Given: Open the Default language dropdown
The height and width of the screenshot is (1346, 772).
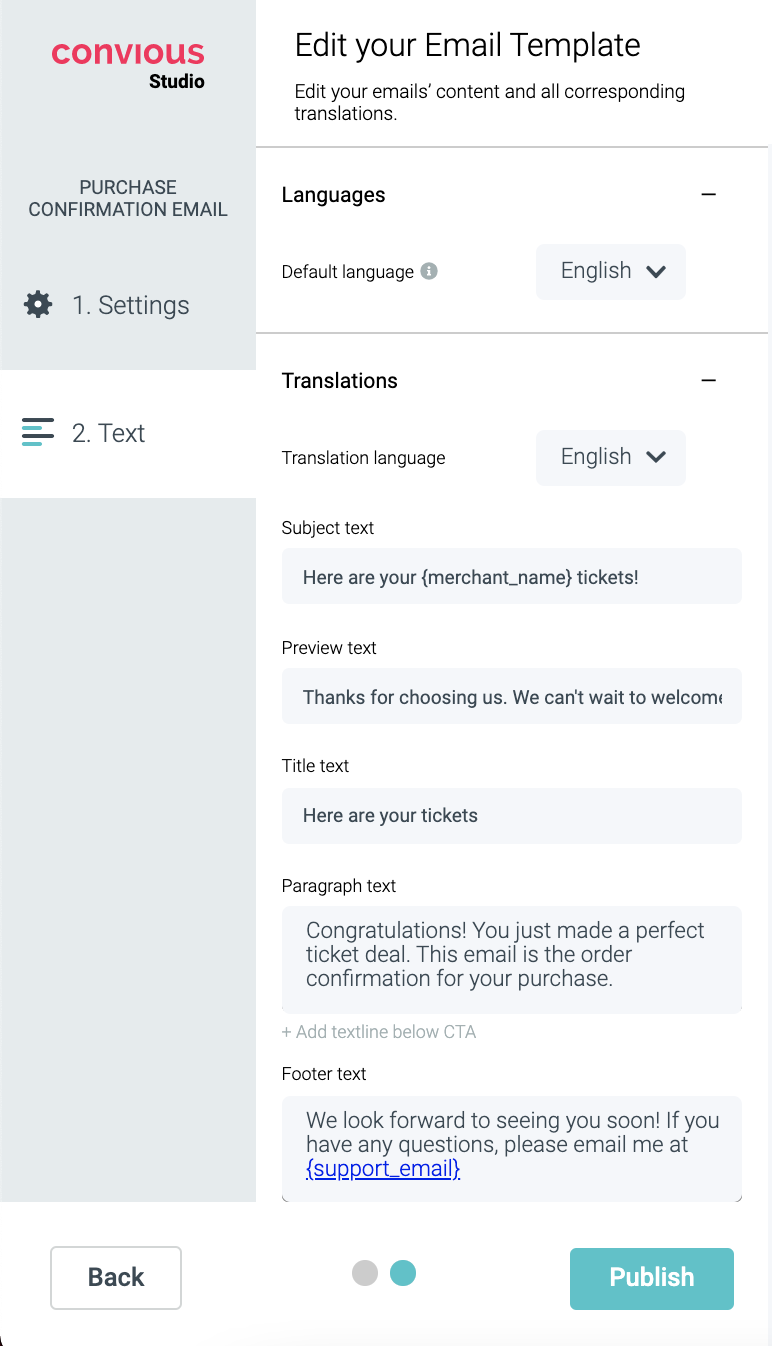Looking at the screenshot, I should [x=611, y=271].
